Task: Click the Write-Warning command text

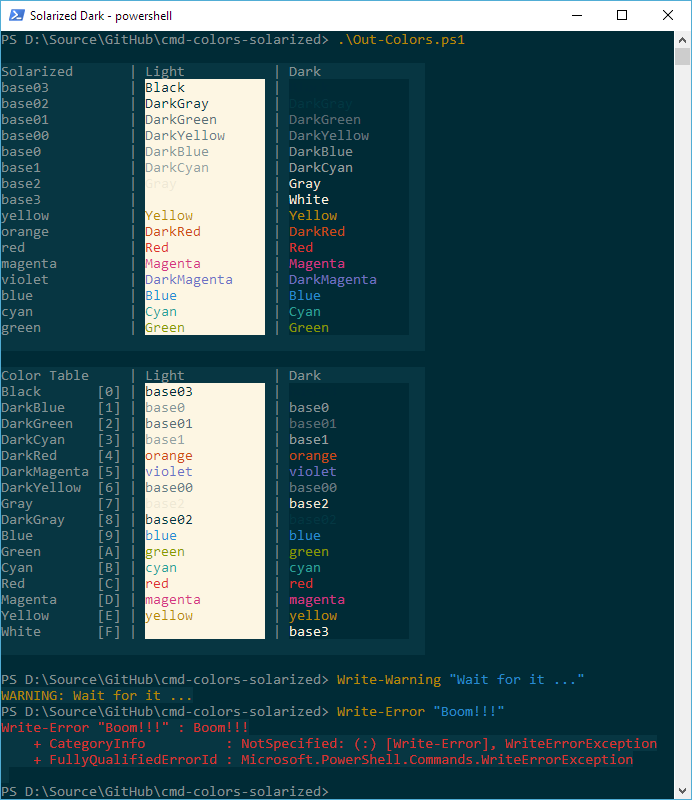Action: click(x=460, y=680)
